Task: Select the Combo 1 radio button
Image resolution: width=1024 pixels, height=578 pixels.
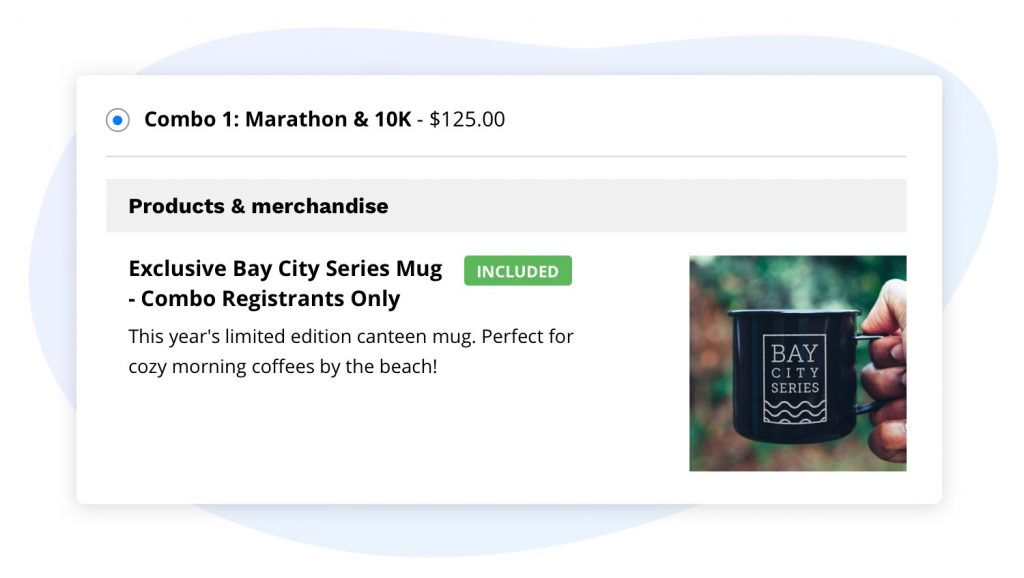Action: 118,120
